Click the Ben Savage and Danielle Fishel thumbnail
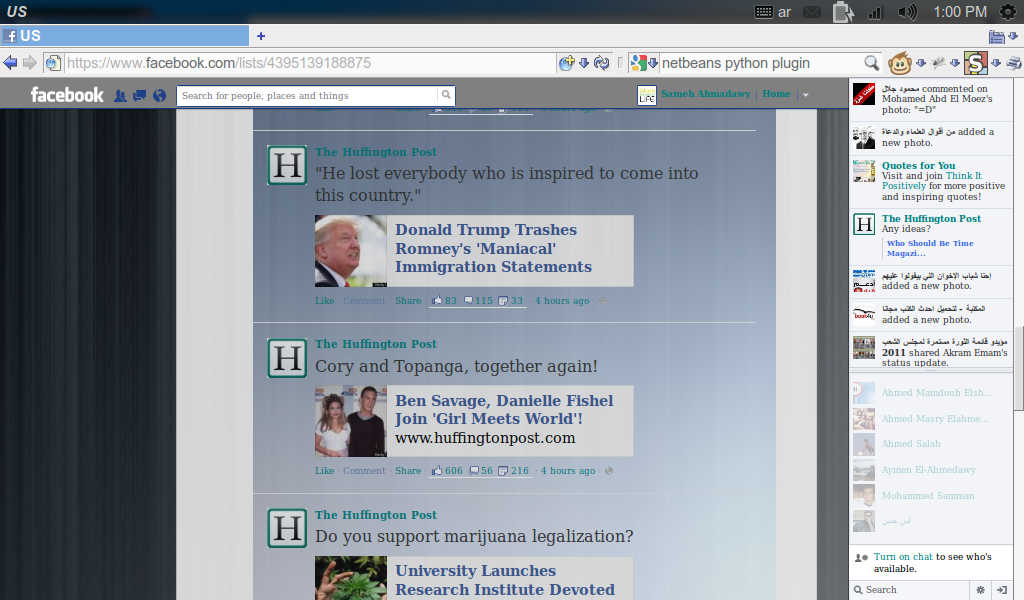Viewport: 1024px width, 600px height. [x=351, y=421]
